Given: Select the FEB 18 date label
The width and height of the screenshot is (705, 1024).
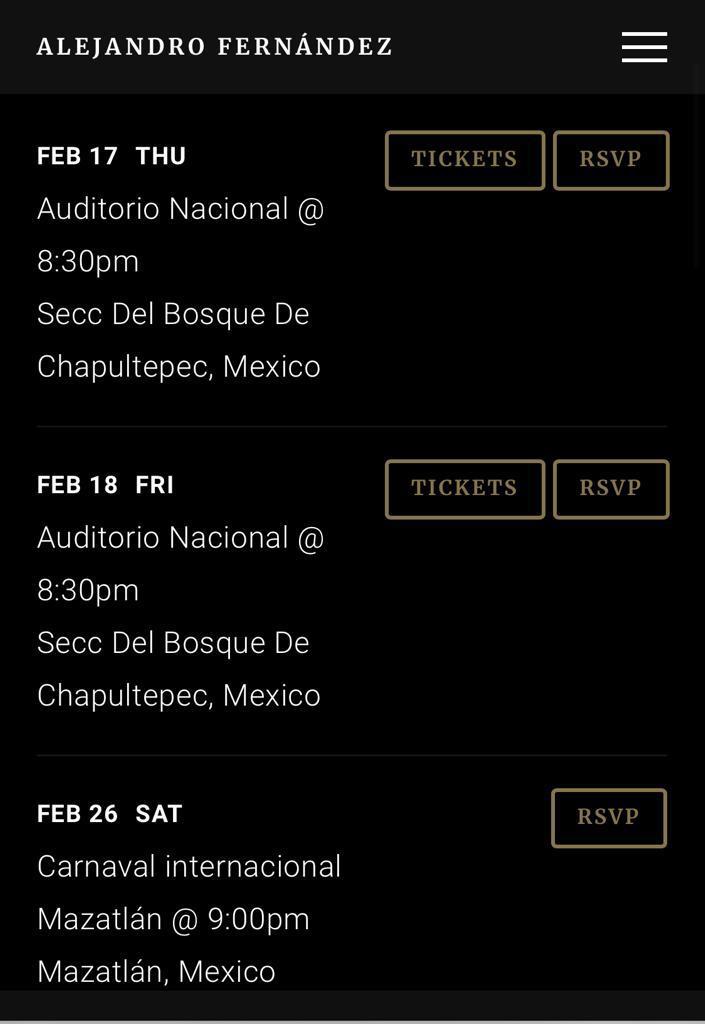Looking at the screenshot, I should pyautogui.click(x=77, y=485).
